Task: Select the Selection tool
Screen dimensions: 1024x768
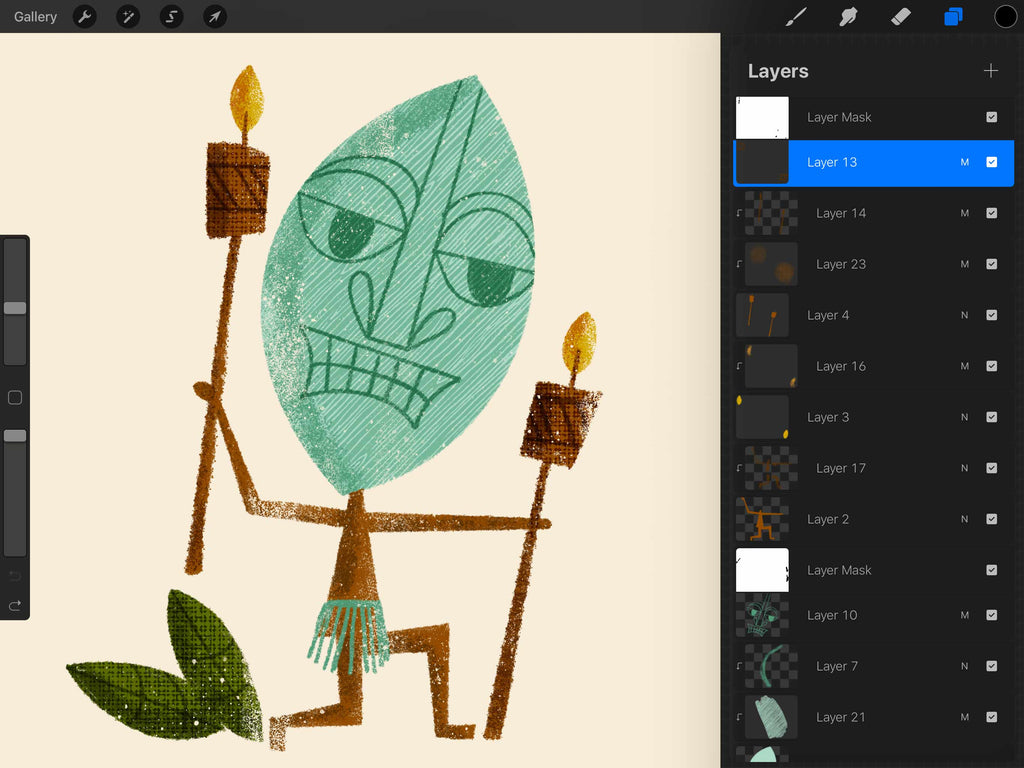Action: tap(171, 16)
